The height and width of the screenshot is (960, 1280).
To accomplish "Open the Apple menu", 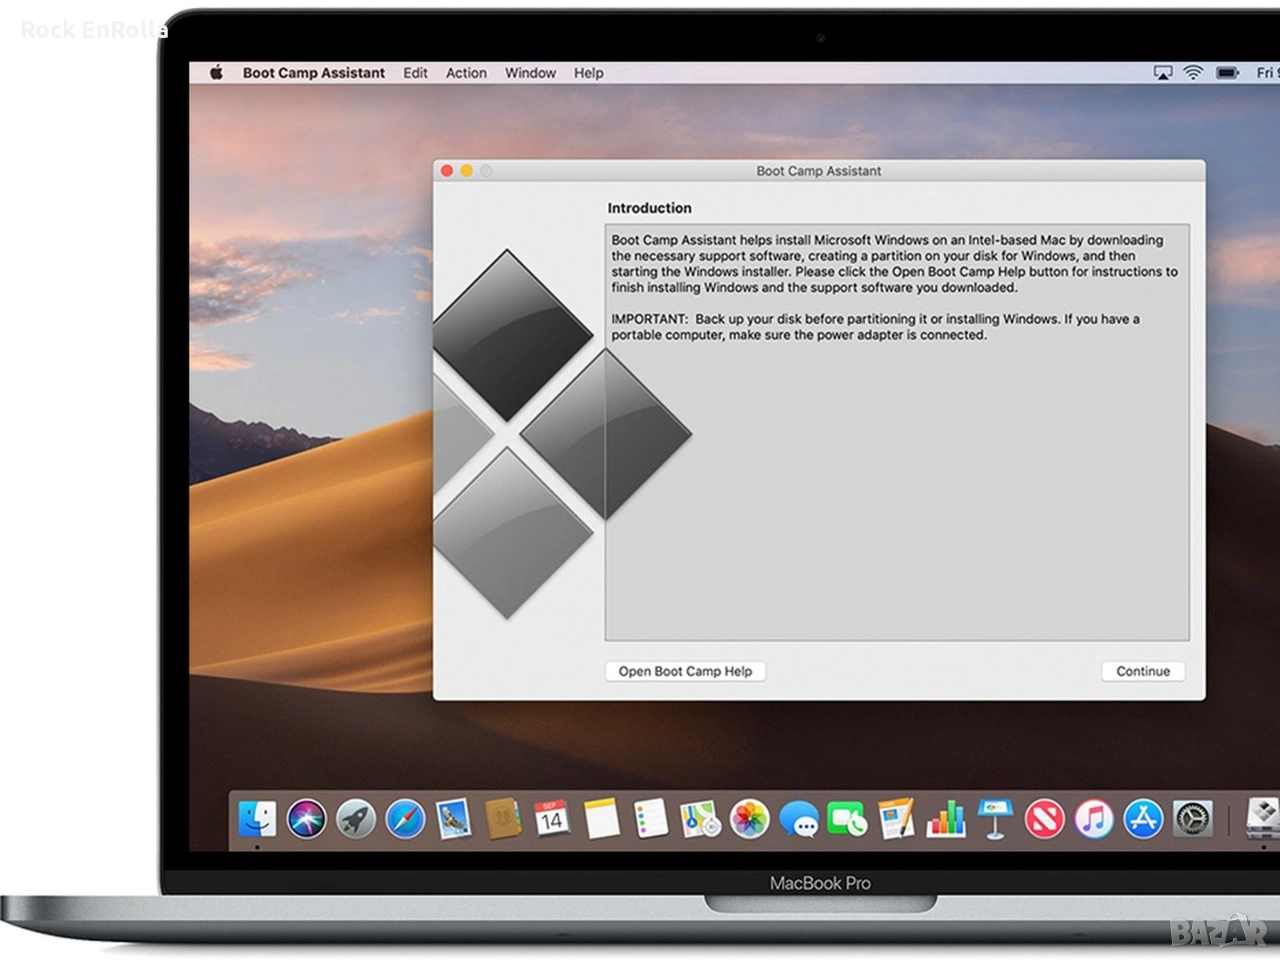I will (x=216, y=73).
